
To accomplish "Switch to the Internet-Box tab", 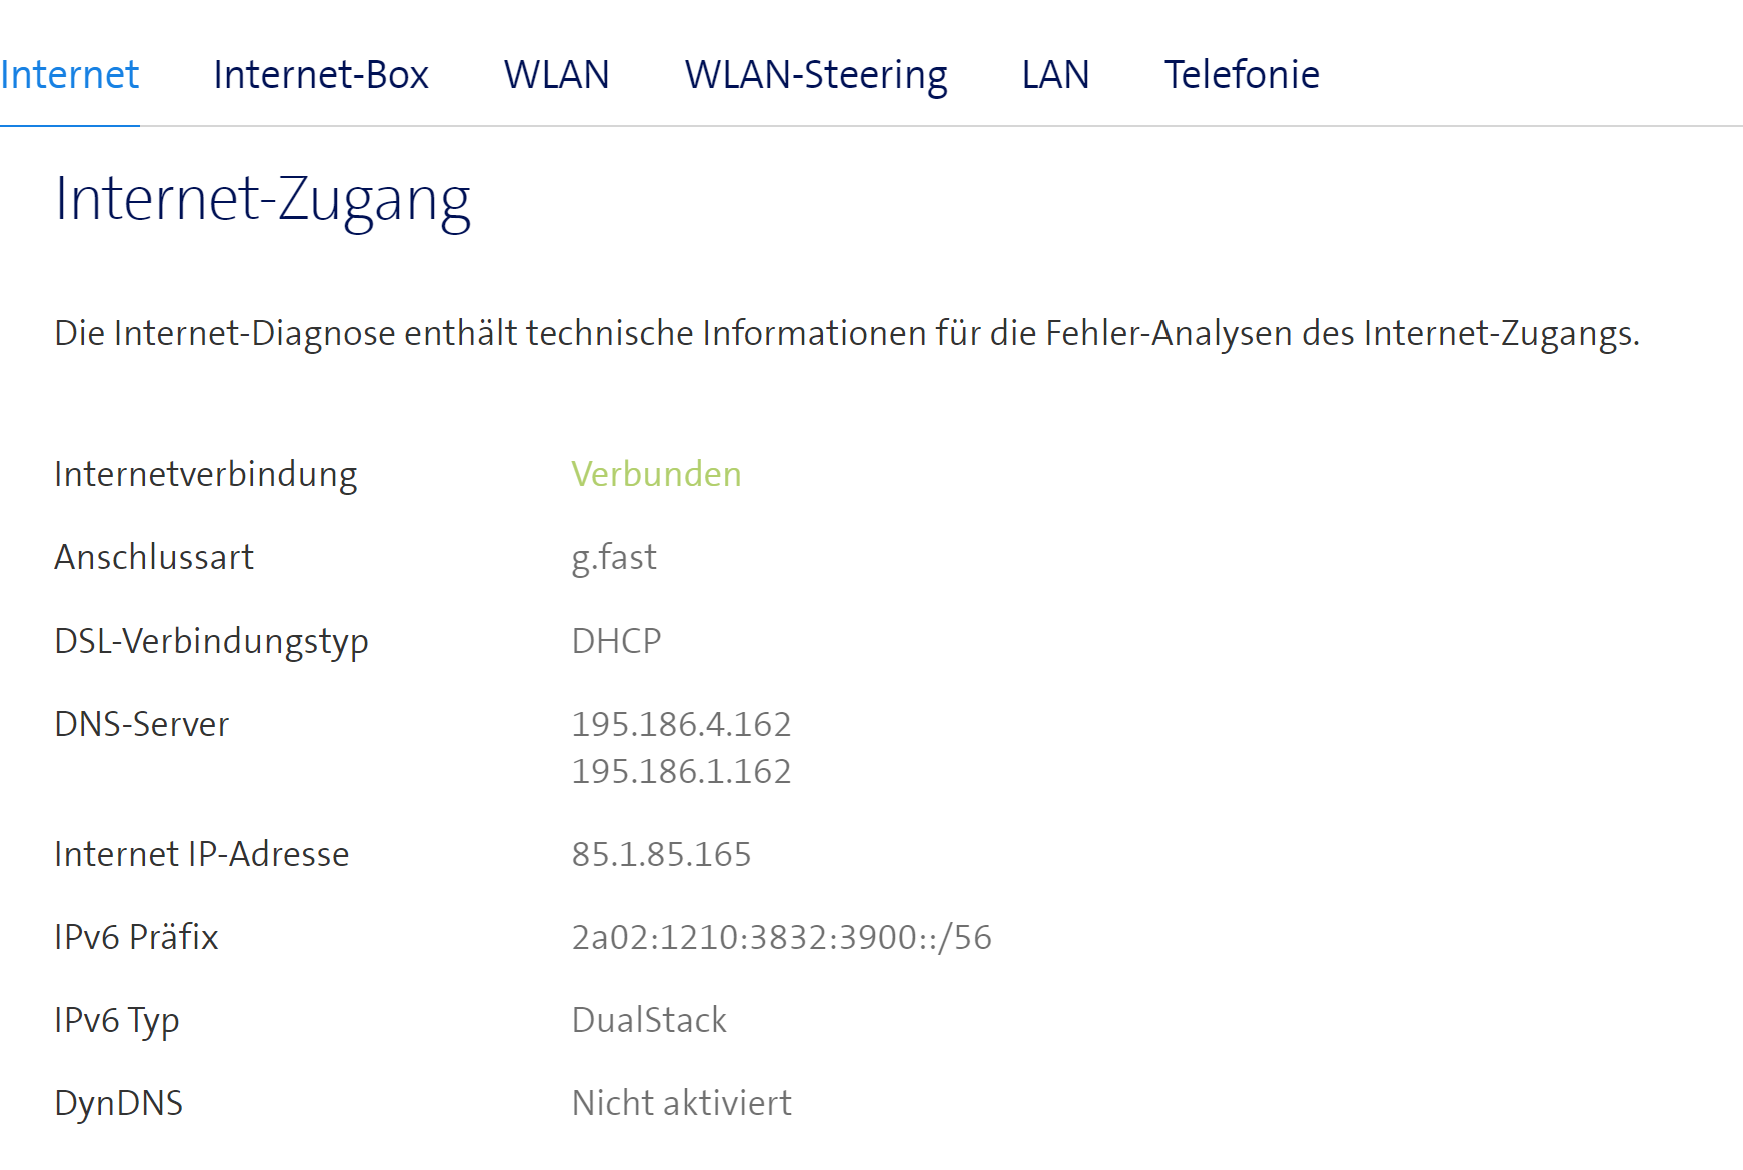I will pos(321,74).
